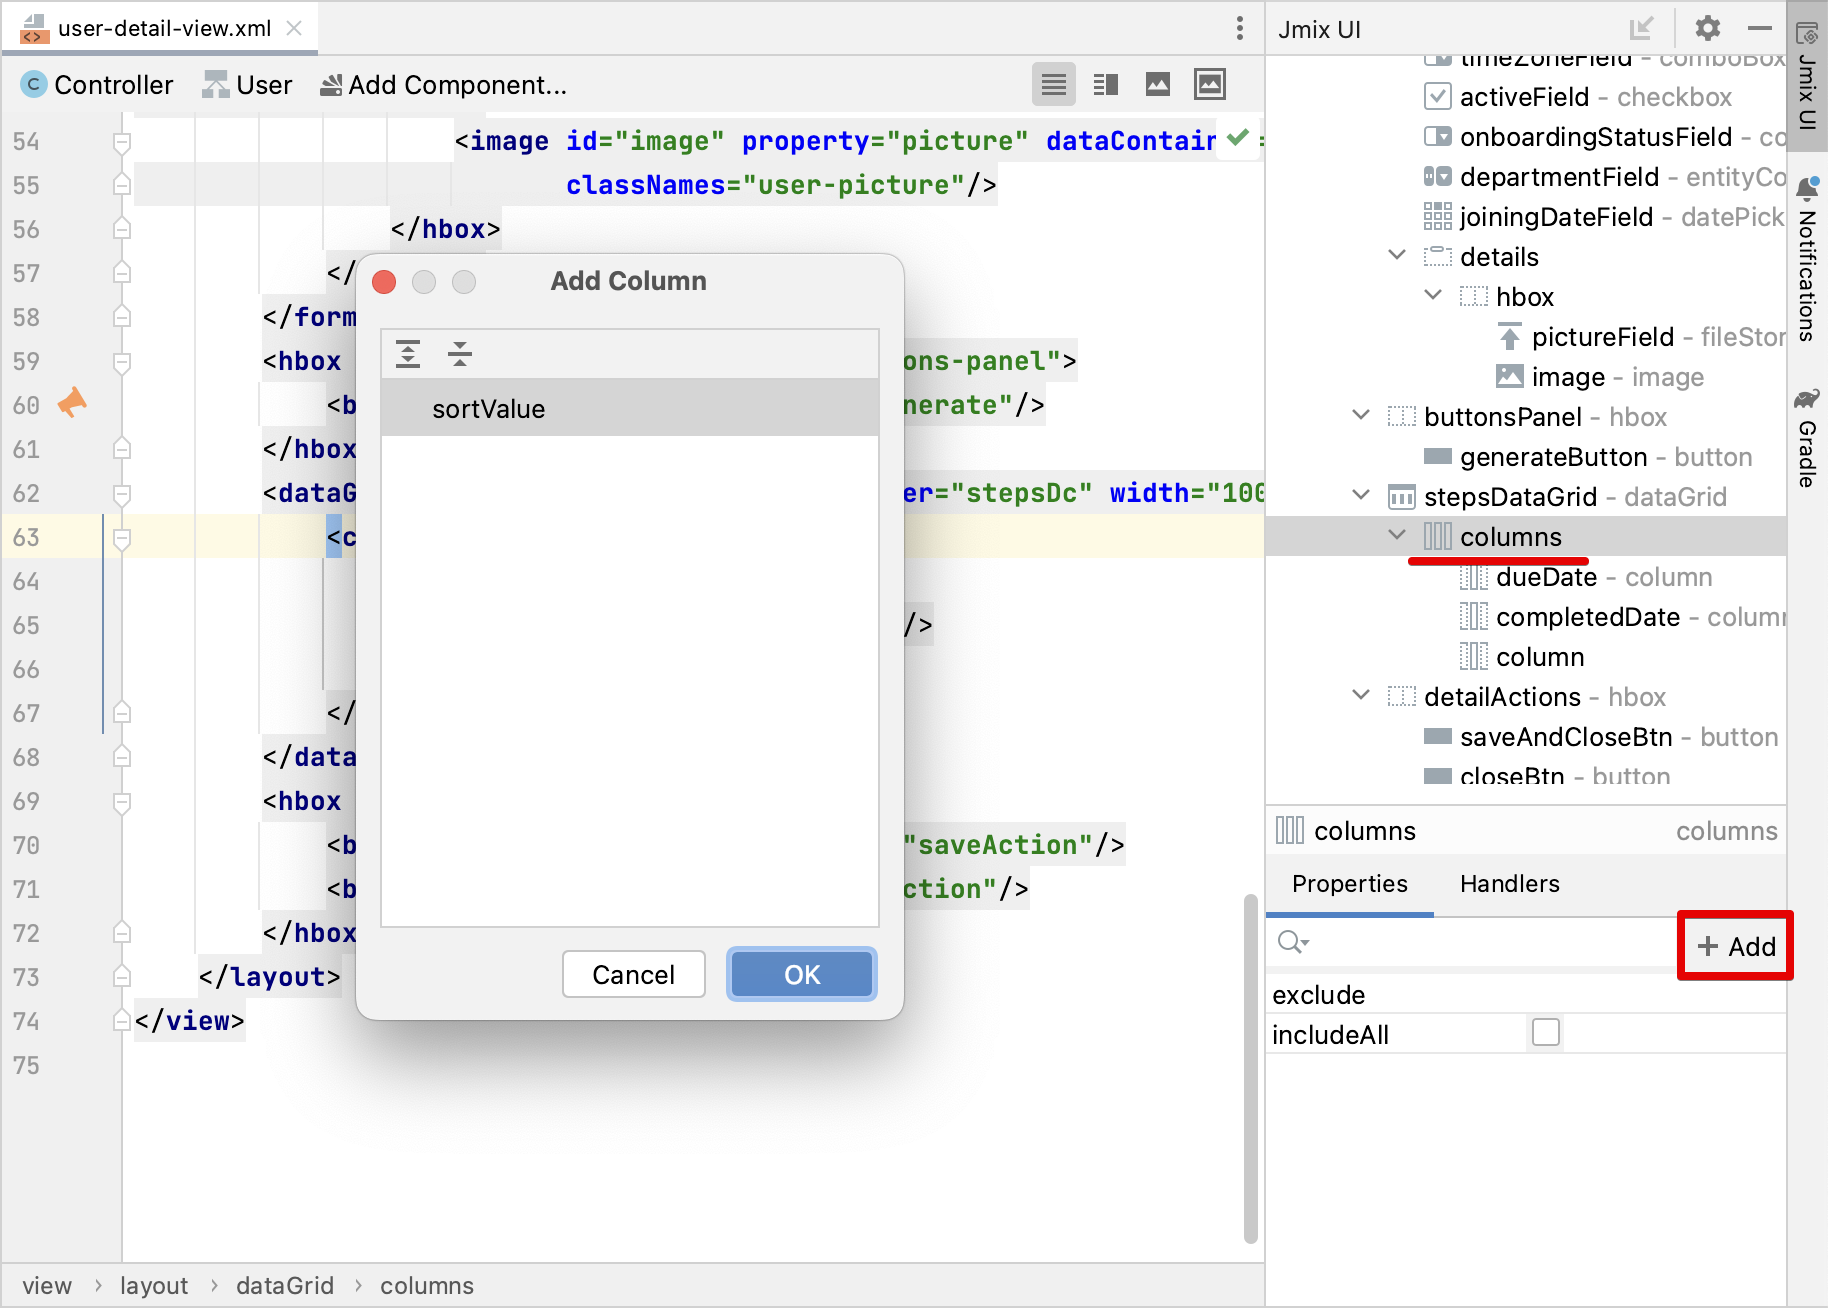The image size is (1828, 1308).
Task: Collapse the columns node in tree
Action: click(x=1397, y=535)
